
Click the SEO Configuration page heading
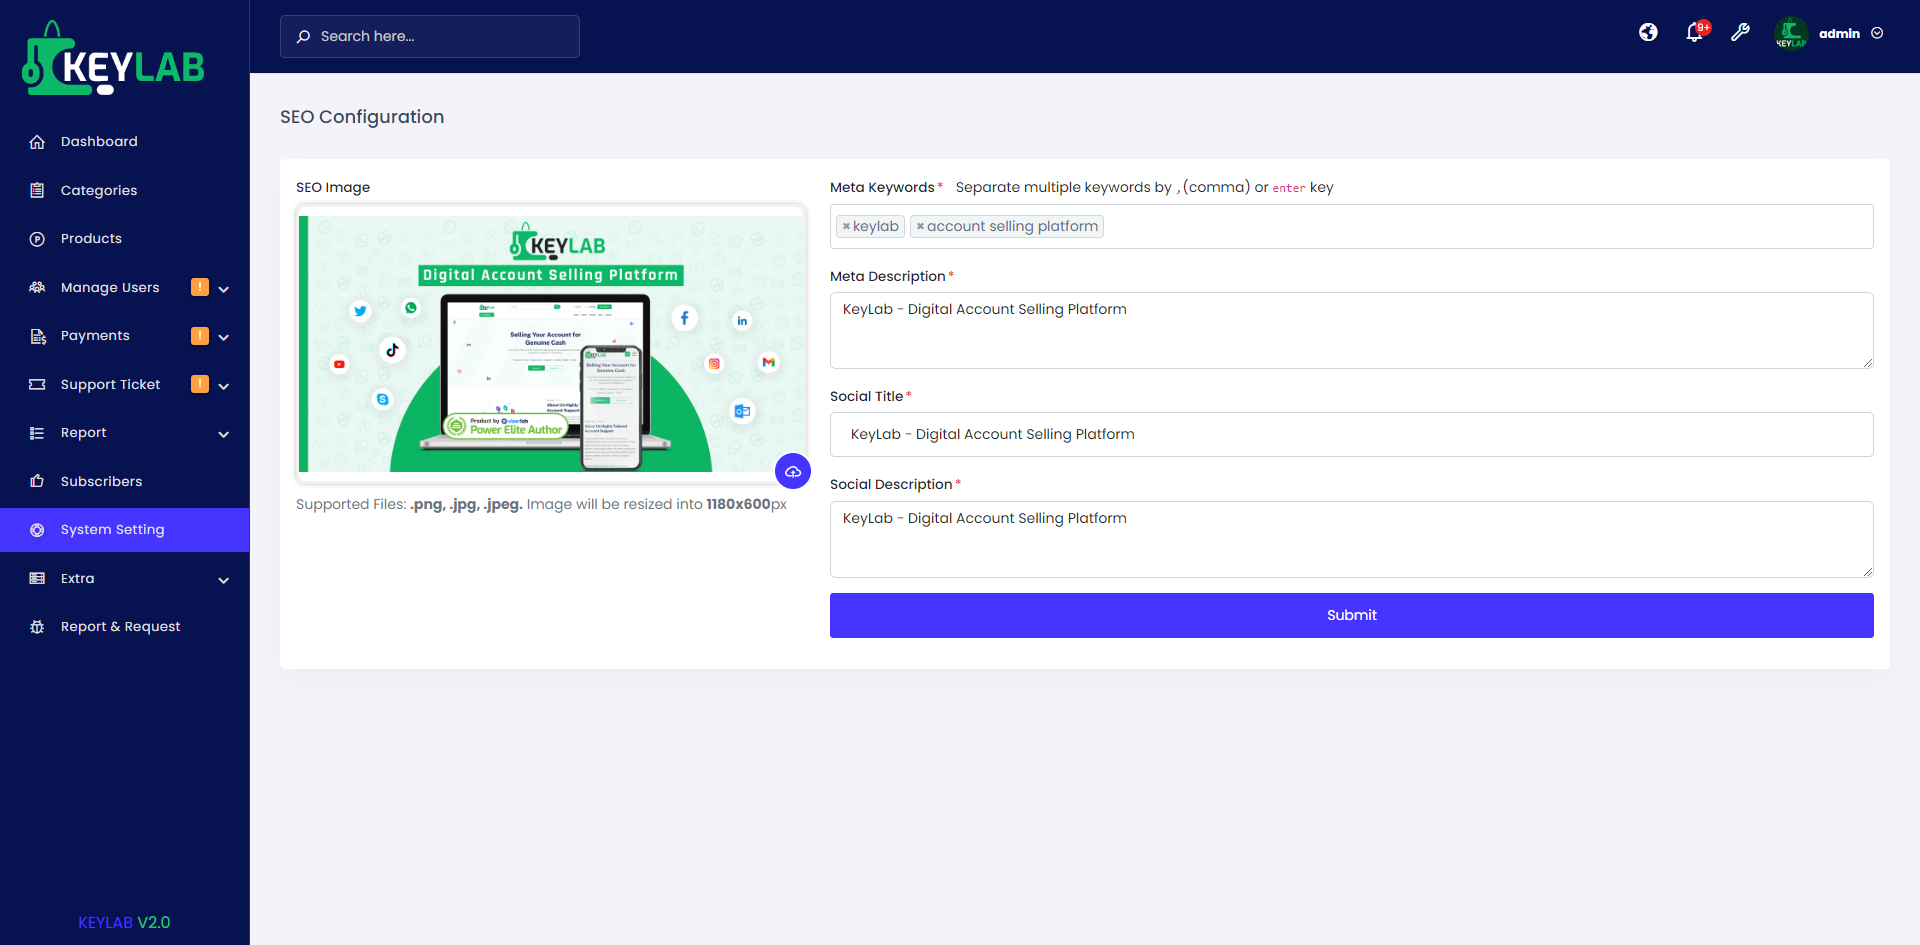(362, 117)
